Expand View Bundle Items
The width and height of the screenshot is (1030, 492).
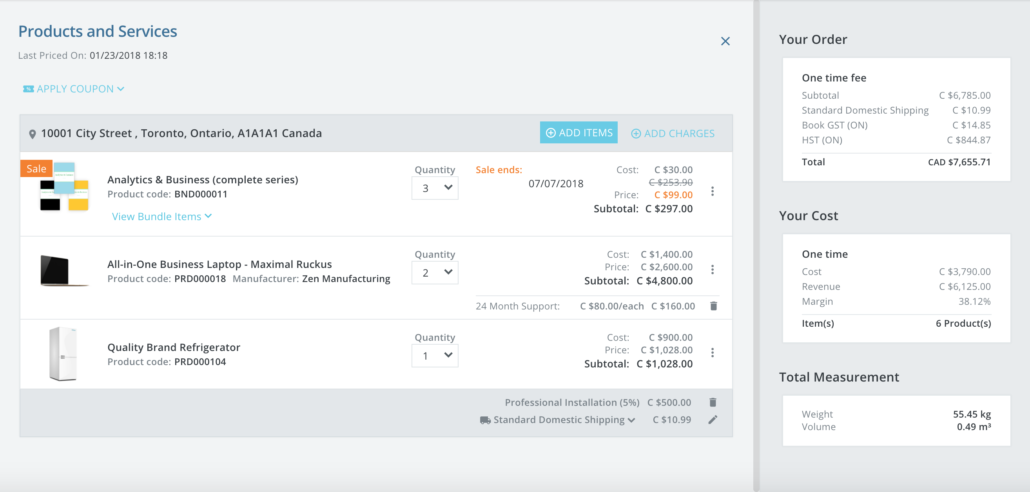(x=162, y=216)
